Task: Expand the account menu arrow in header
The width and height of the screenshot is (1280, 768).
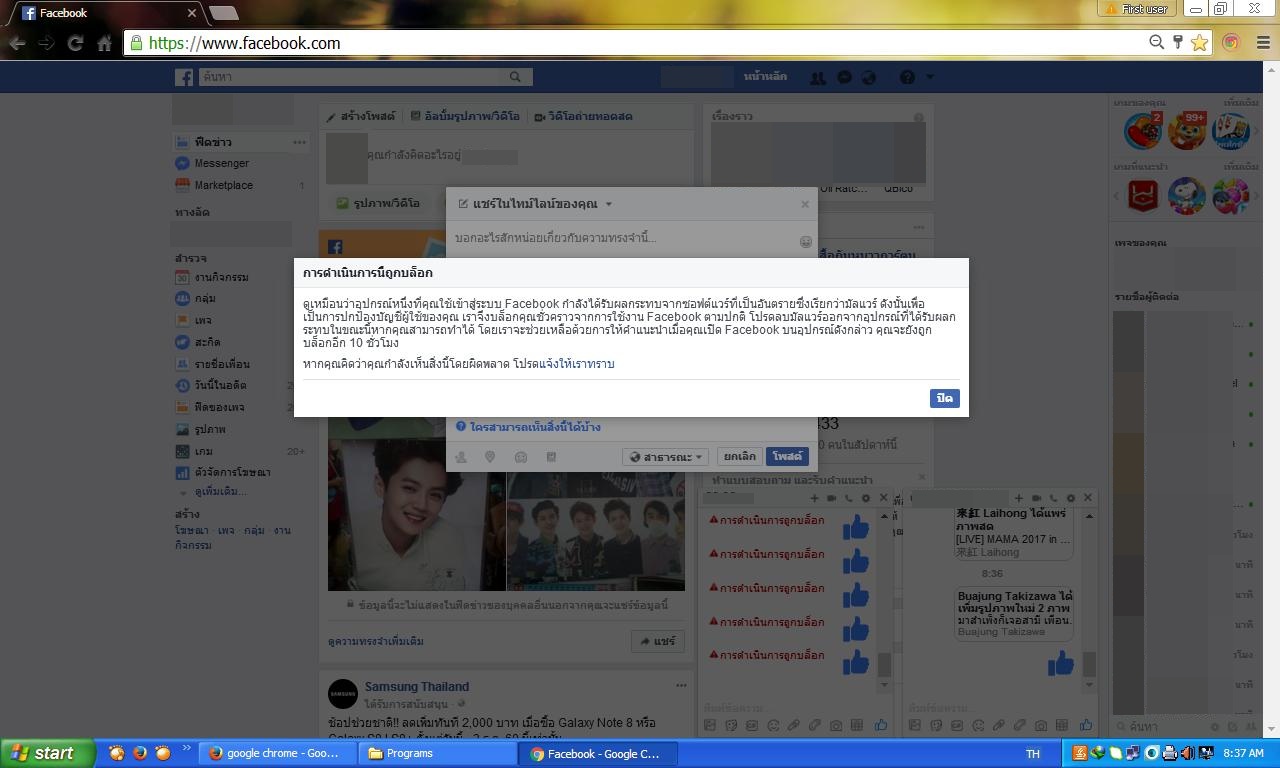Action: (x=930, y=77)
